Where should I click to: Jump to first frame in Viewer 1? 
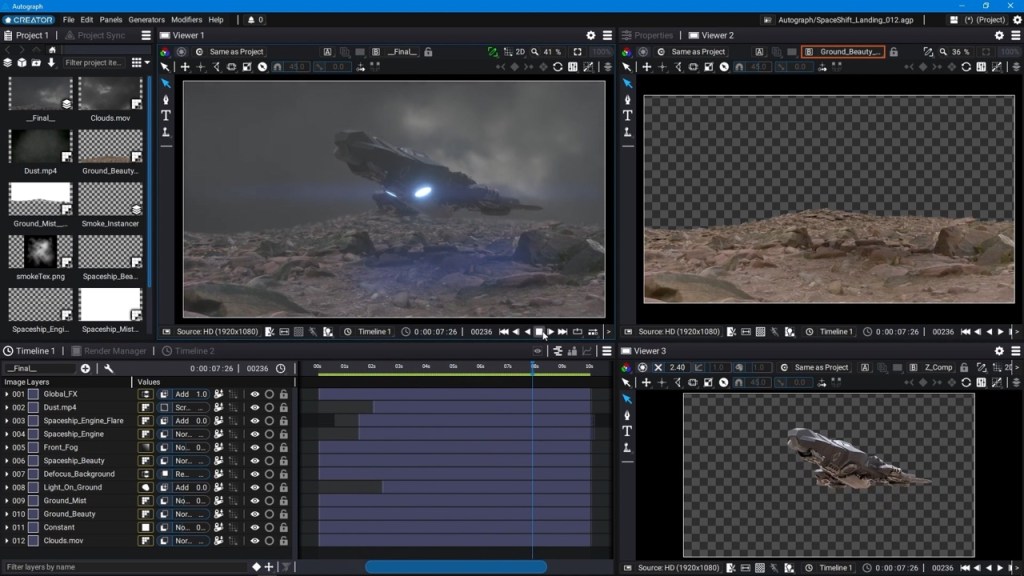(x=504, y=332)
